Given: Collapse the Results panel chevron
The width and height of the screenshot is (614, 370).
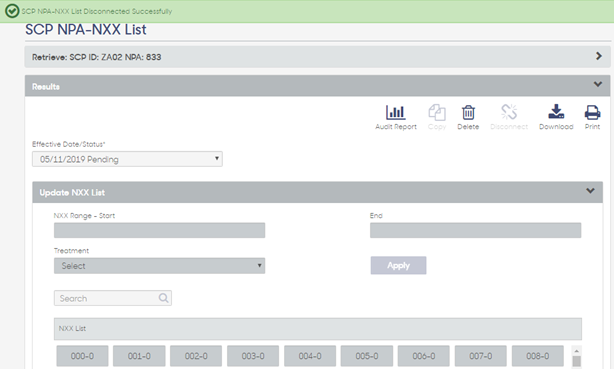Looking at the screenshot, I should [598, 84].
